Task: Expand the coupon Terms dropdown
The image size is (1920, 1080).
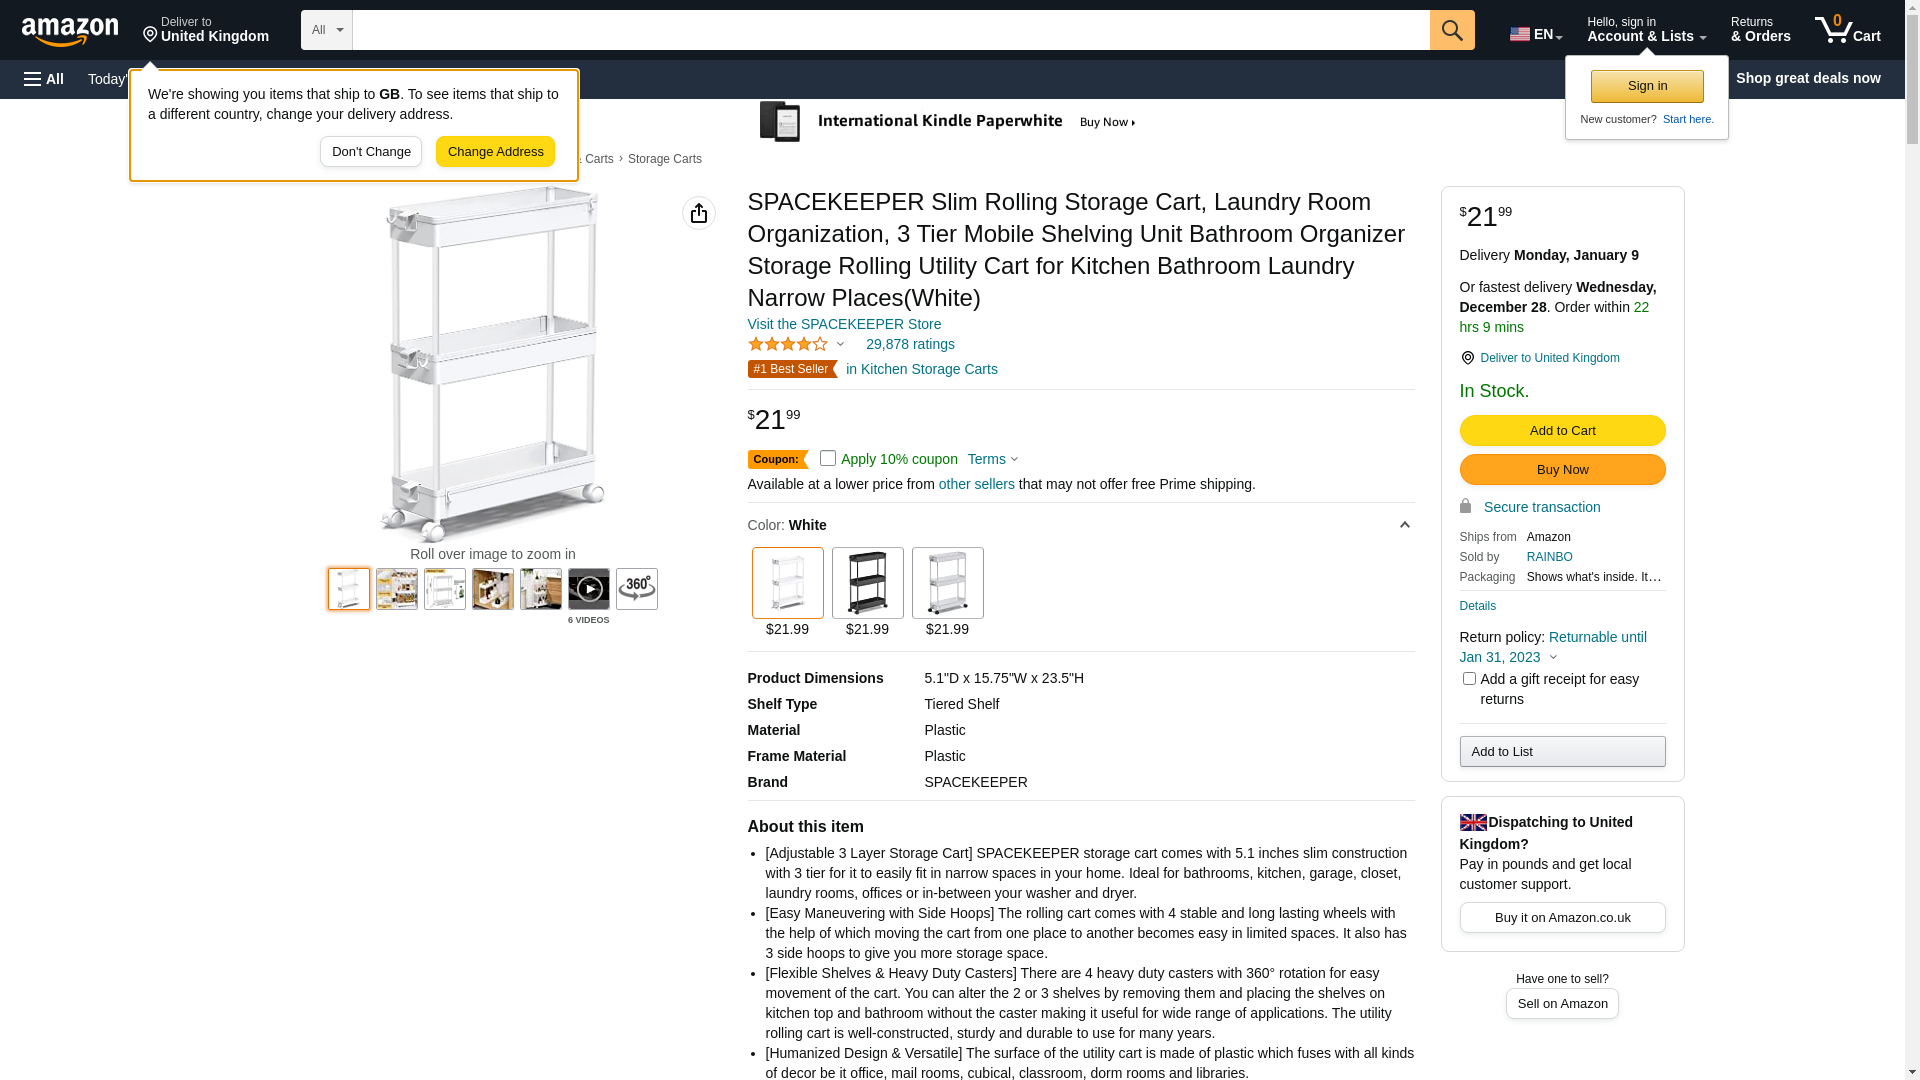Action: tap(993, 459)
